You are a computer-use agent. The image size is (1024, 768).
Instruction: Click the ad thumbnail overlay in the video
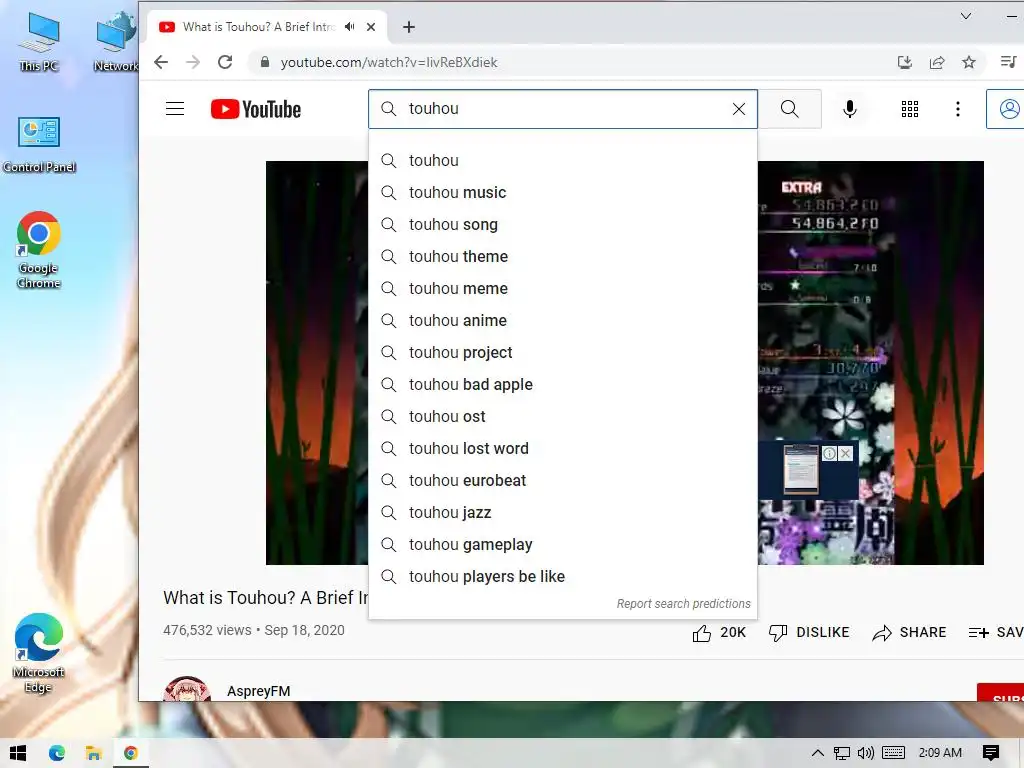pos(801,470)
